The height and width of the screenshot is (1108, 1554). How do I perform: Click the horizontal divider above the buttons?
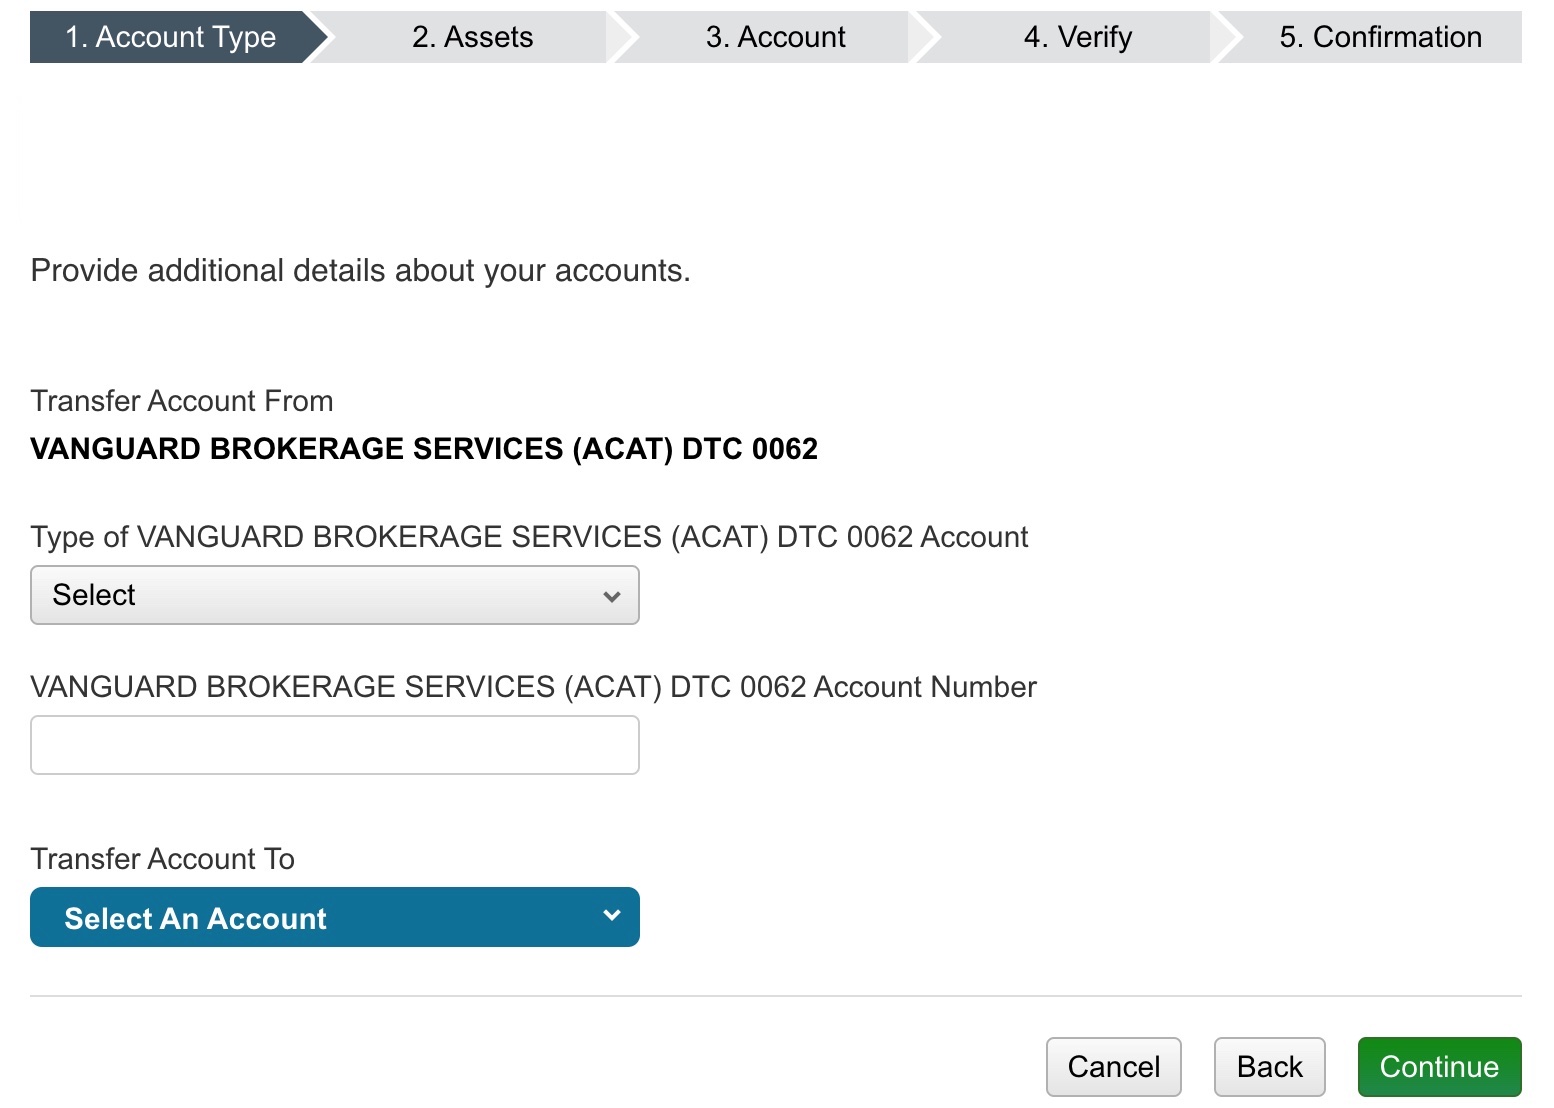775,996
